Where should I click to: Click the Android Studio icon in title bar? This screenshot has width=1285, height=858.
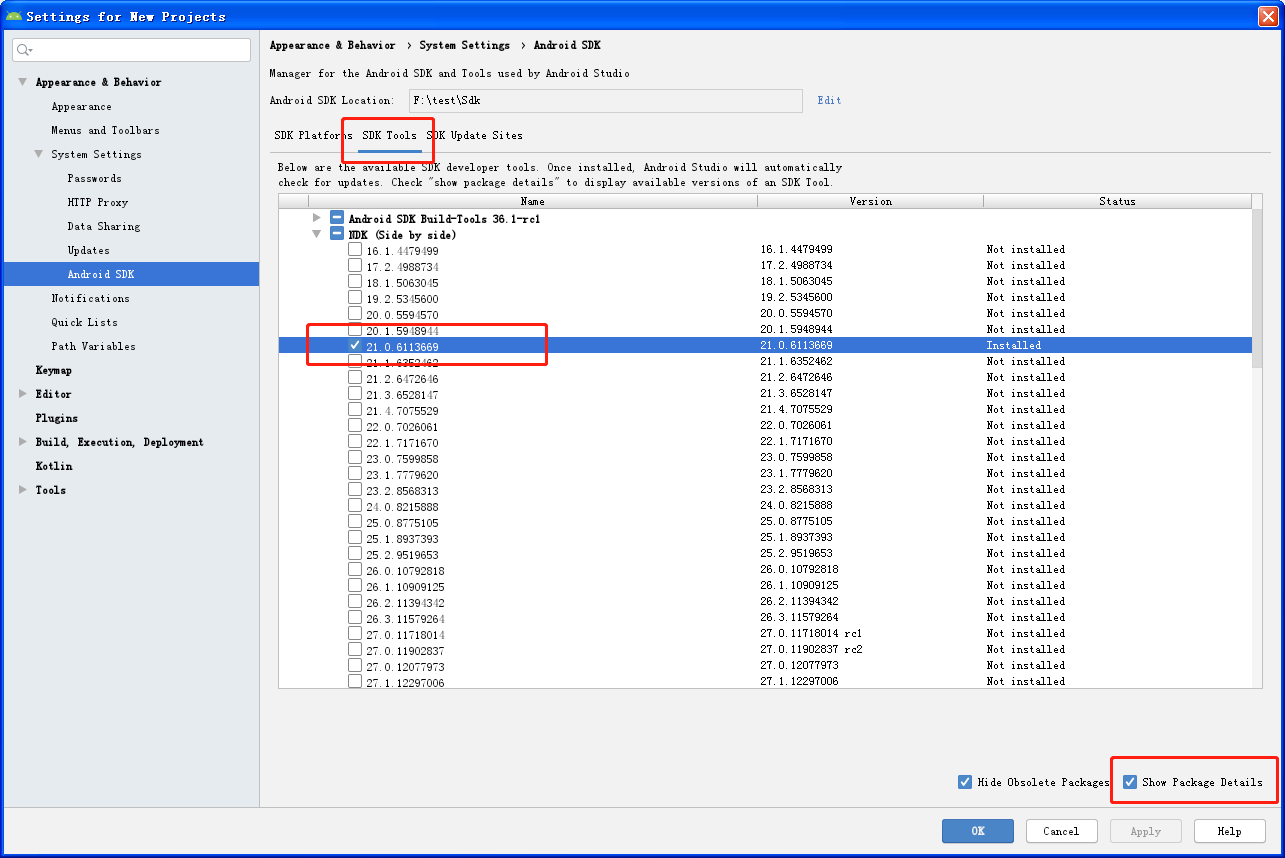tap(13, 16)
